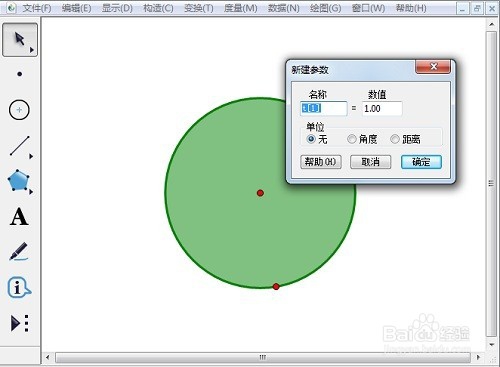Open the 绘图(G) menu
Viewport: 500px width, 367px height.
click(325, 8)
